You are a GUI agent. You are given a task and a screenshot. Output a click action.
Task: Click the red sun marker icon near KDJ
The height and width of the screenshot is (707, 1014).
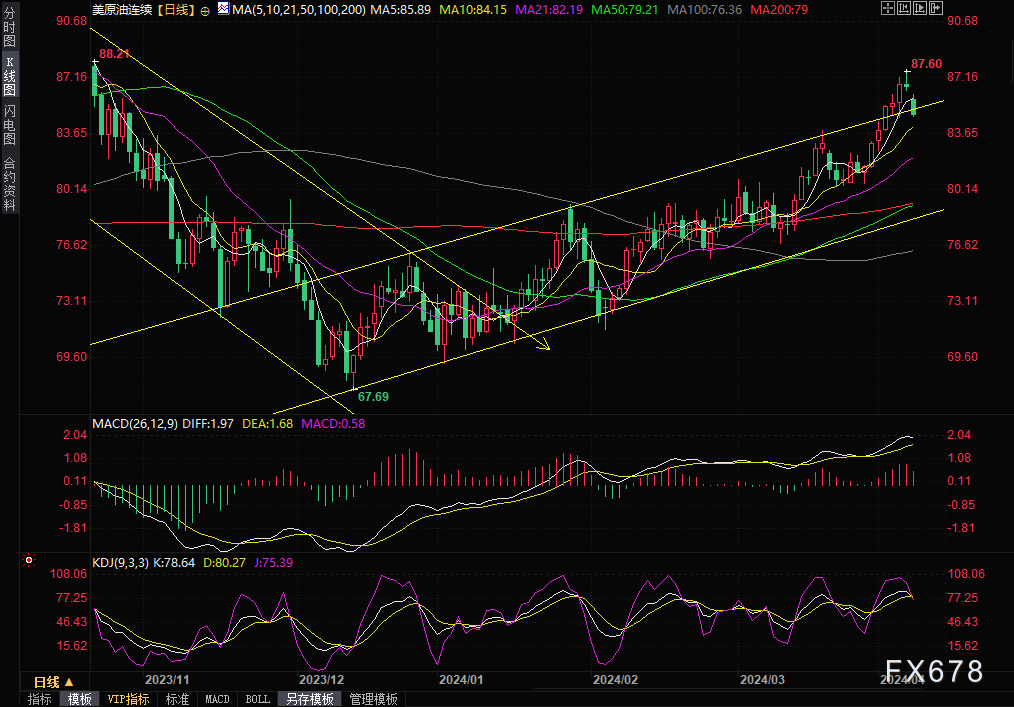point(29,561)
